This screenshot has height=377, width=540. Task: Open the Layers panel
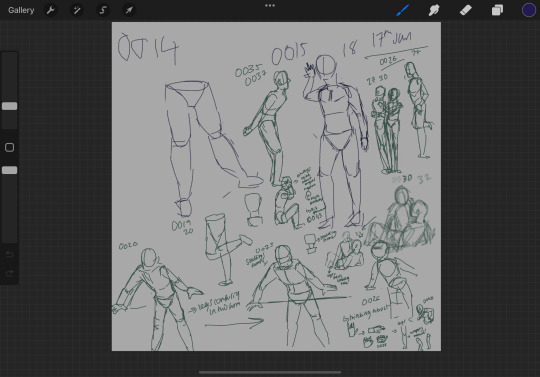(497, 10)
